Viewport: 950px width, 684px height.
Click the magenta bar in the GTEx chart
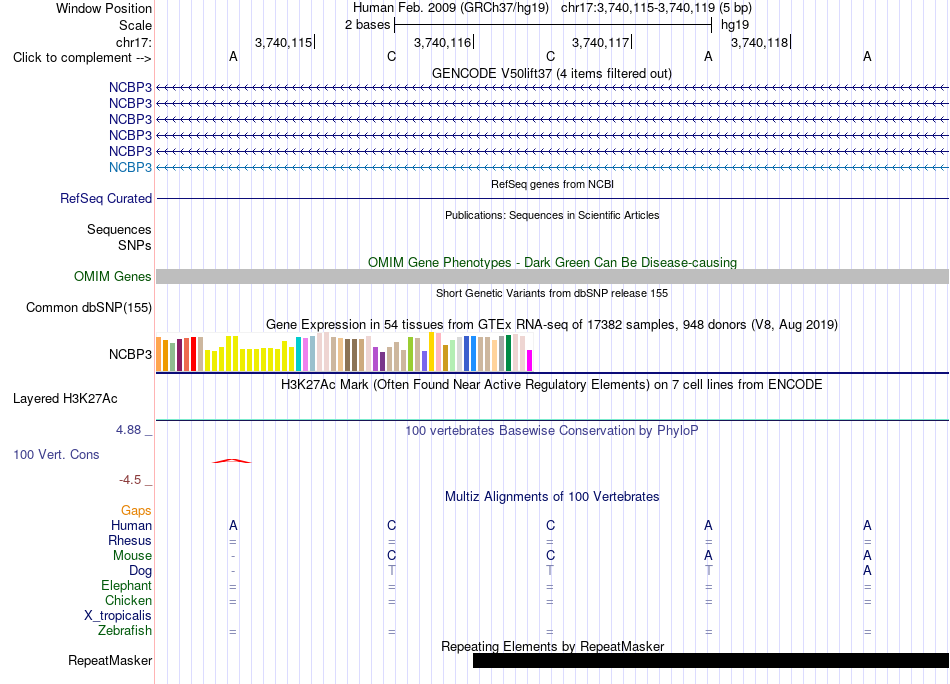click(x=530, y=360)
